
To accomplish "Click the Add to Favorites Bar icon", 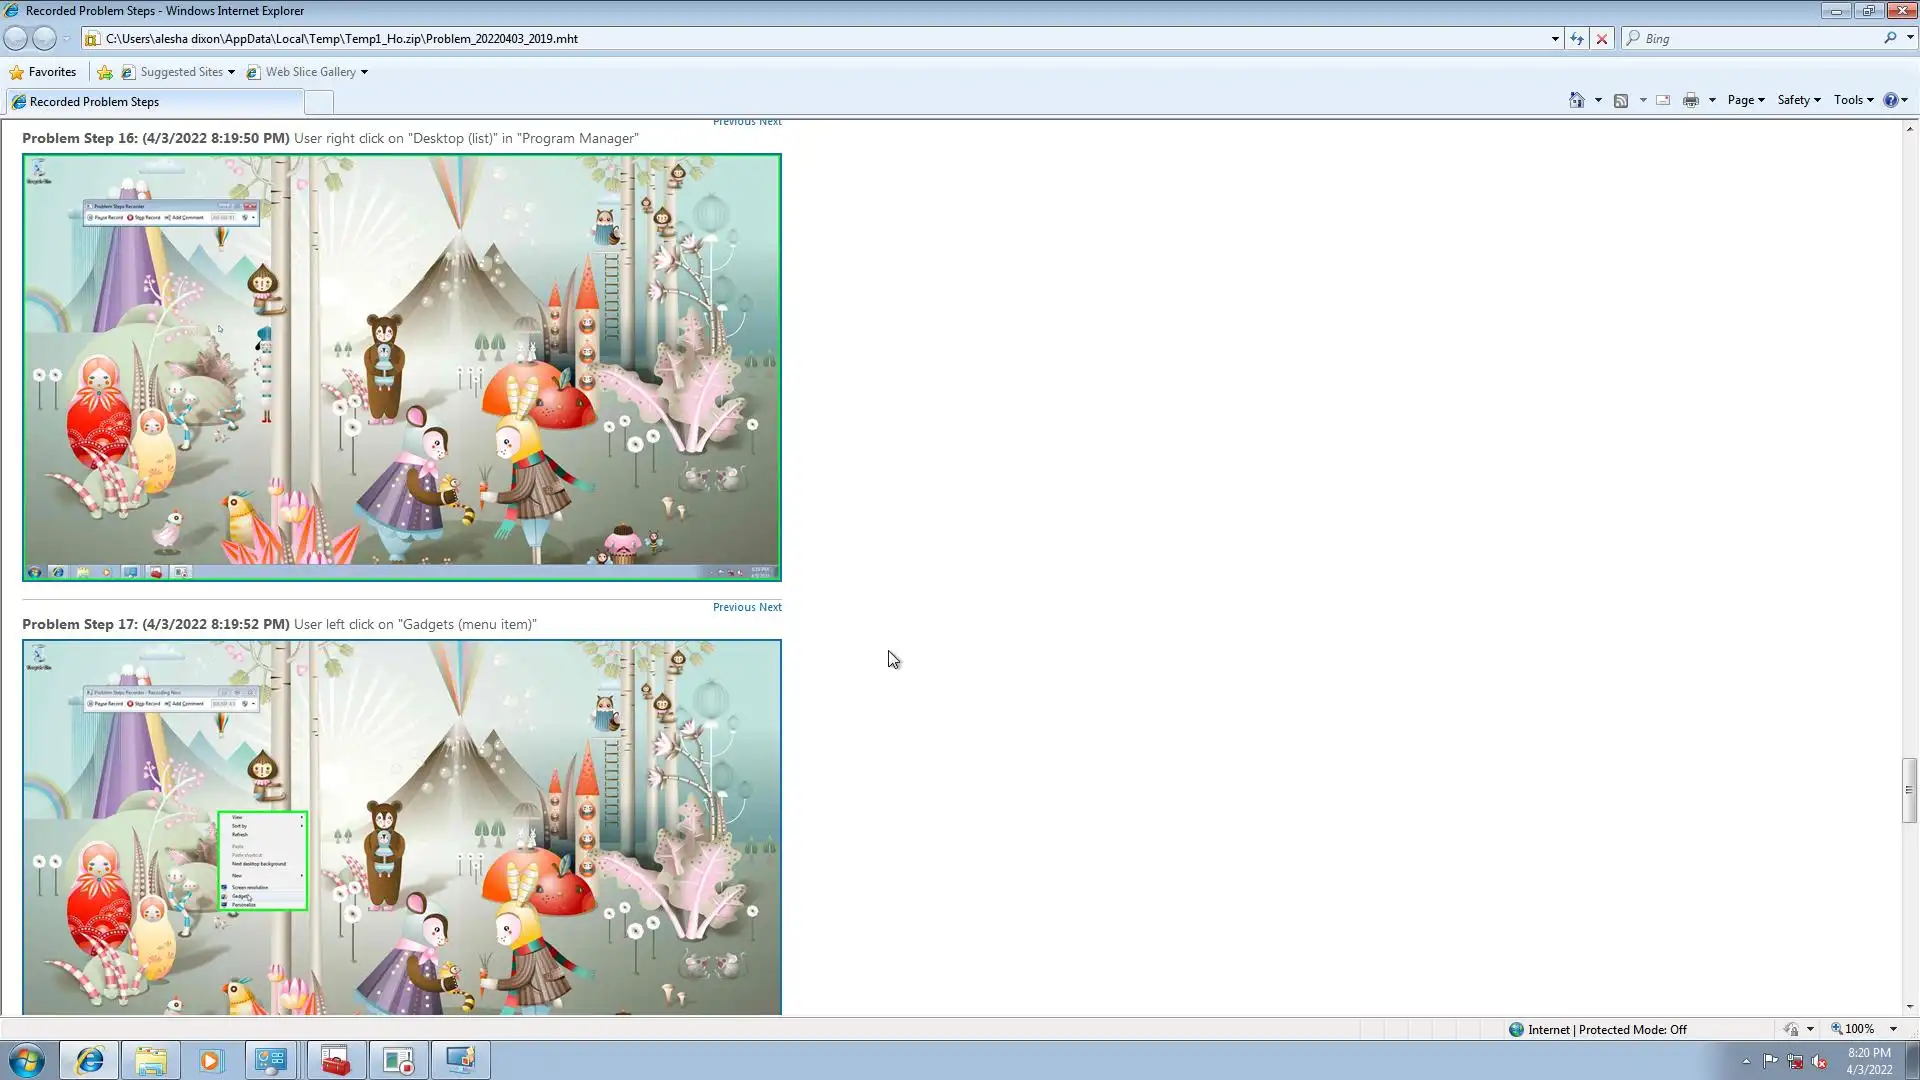I will pos(104,72).
